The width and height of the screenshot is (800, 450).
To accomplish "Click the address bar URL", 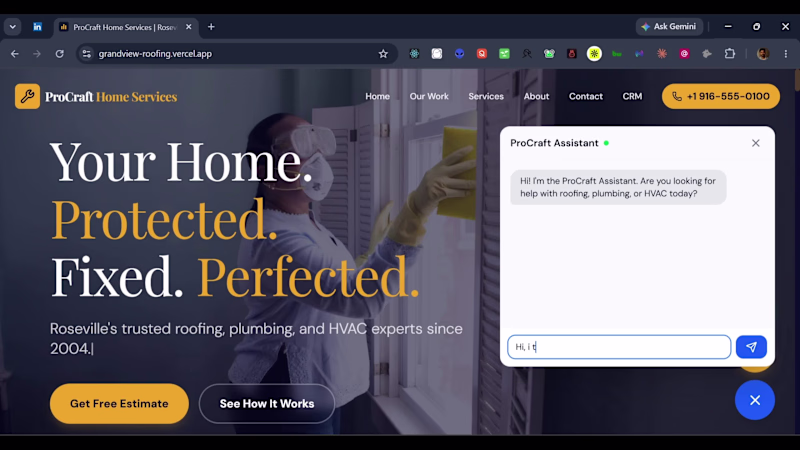I will 155,54.
